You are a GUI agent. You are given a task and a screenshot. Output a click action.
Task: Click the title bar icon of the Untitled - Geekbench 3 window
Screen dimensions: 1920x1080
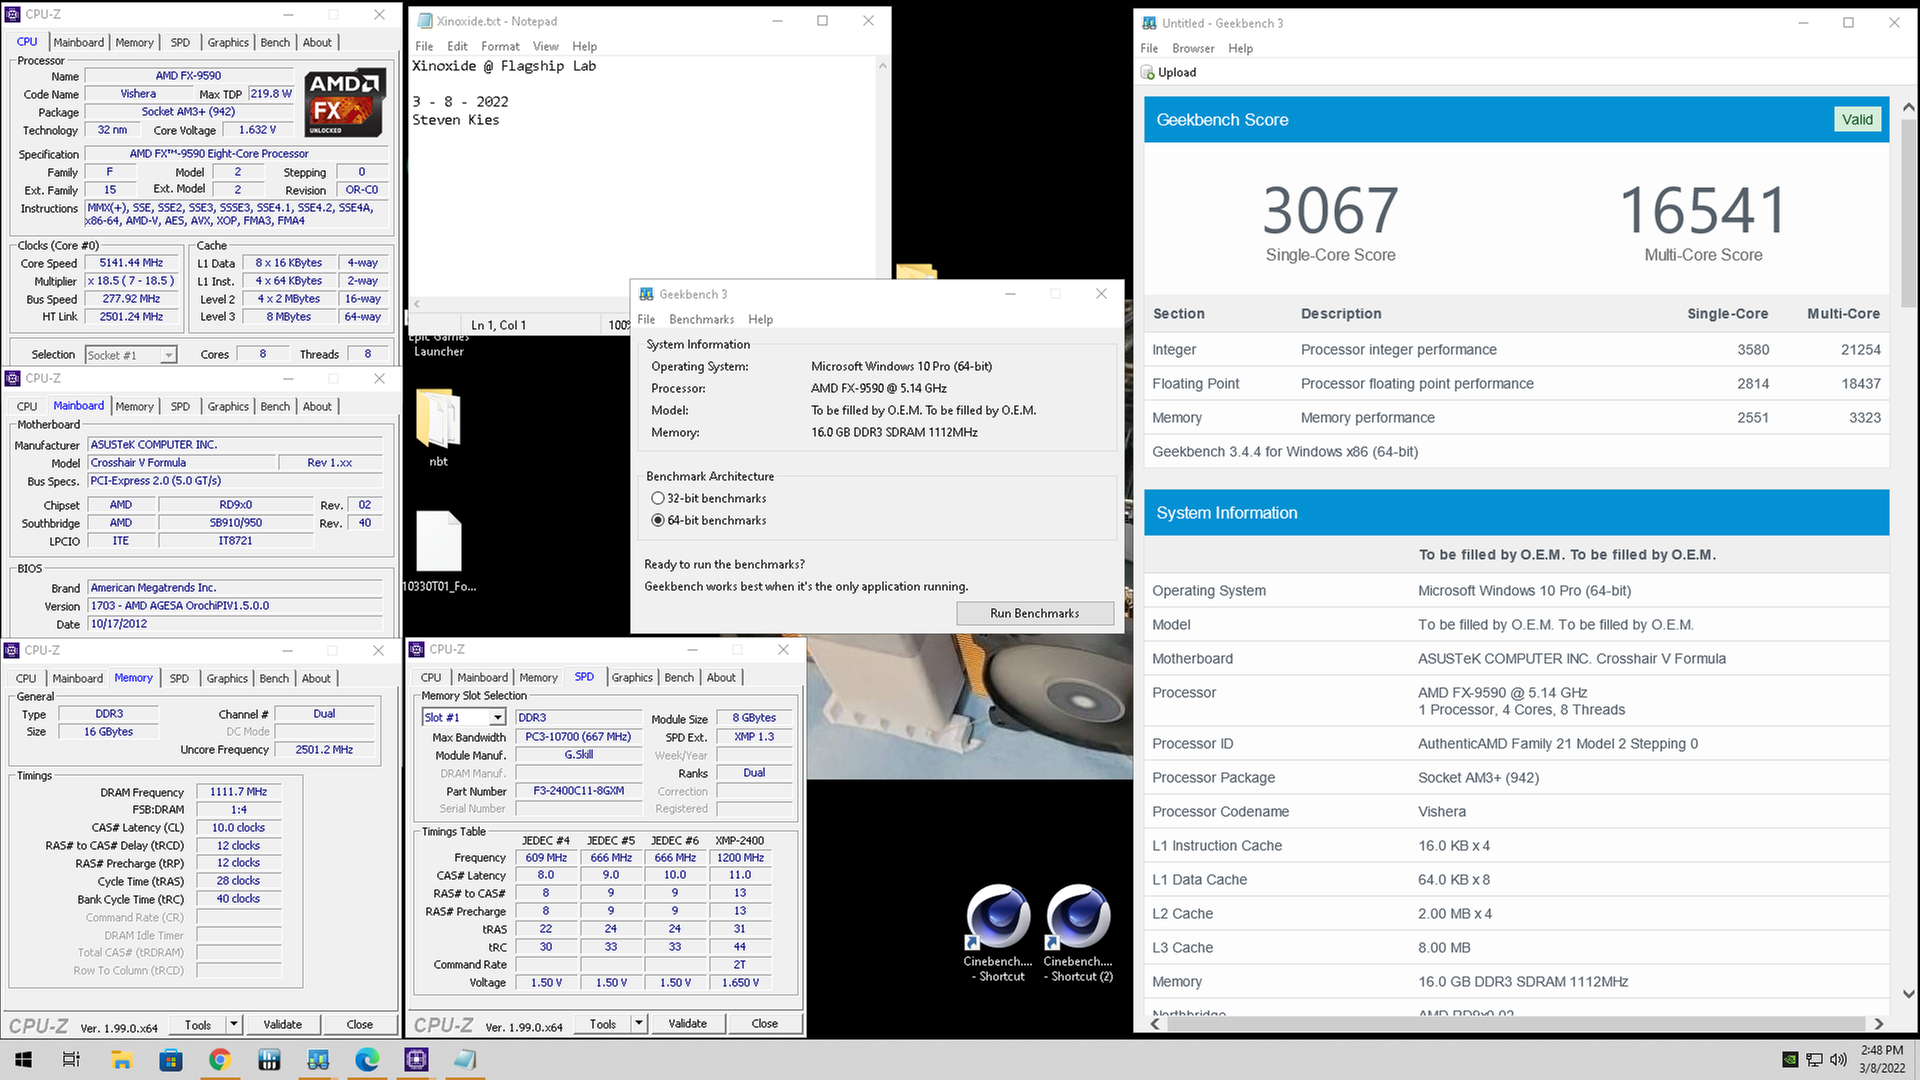[1148, 23]
